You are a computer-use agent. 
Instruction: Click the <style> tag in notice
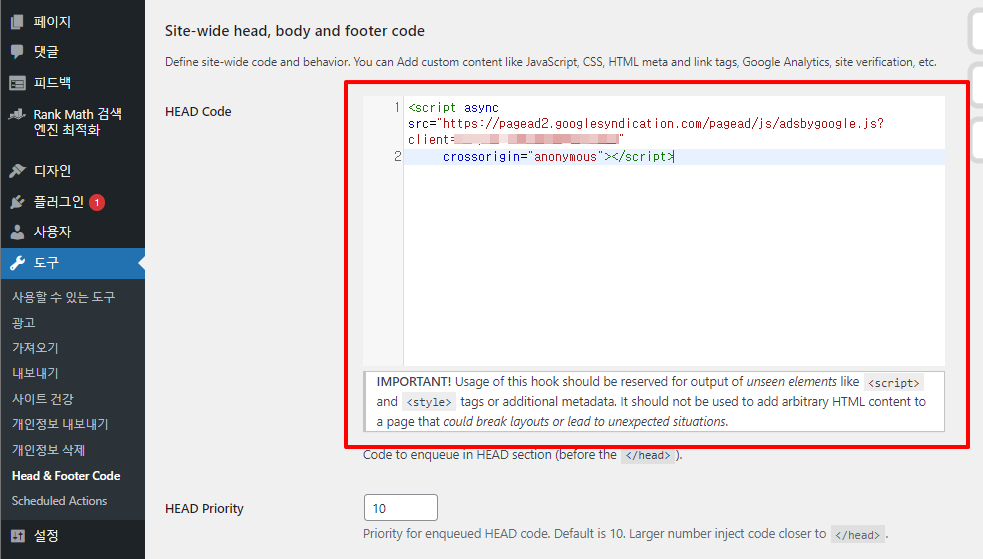(429, 402)
